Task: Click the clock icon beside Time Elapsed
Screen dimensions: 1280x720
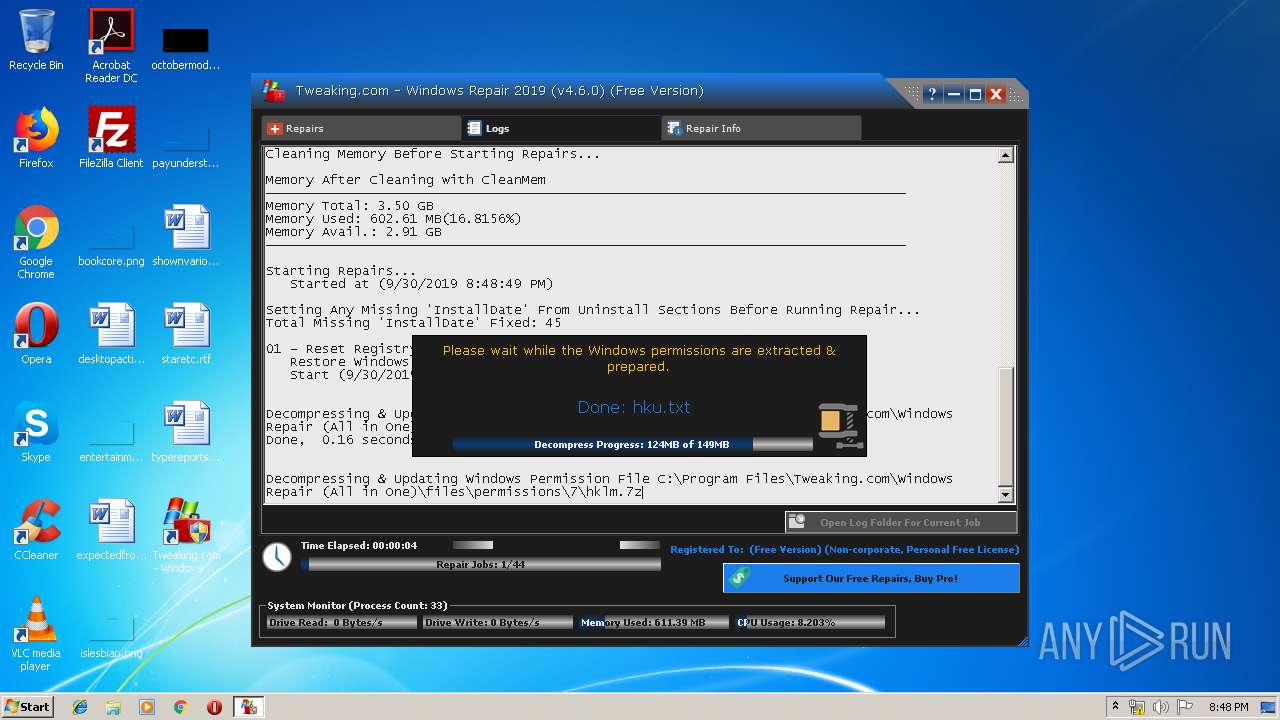Action: 277,557
